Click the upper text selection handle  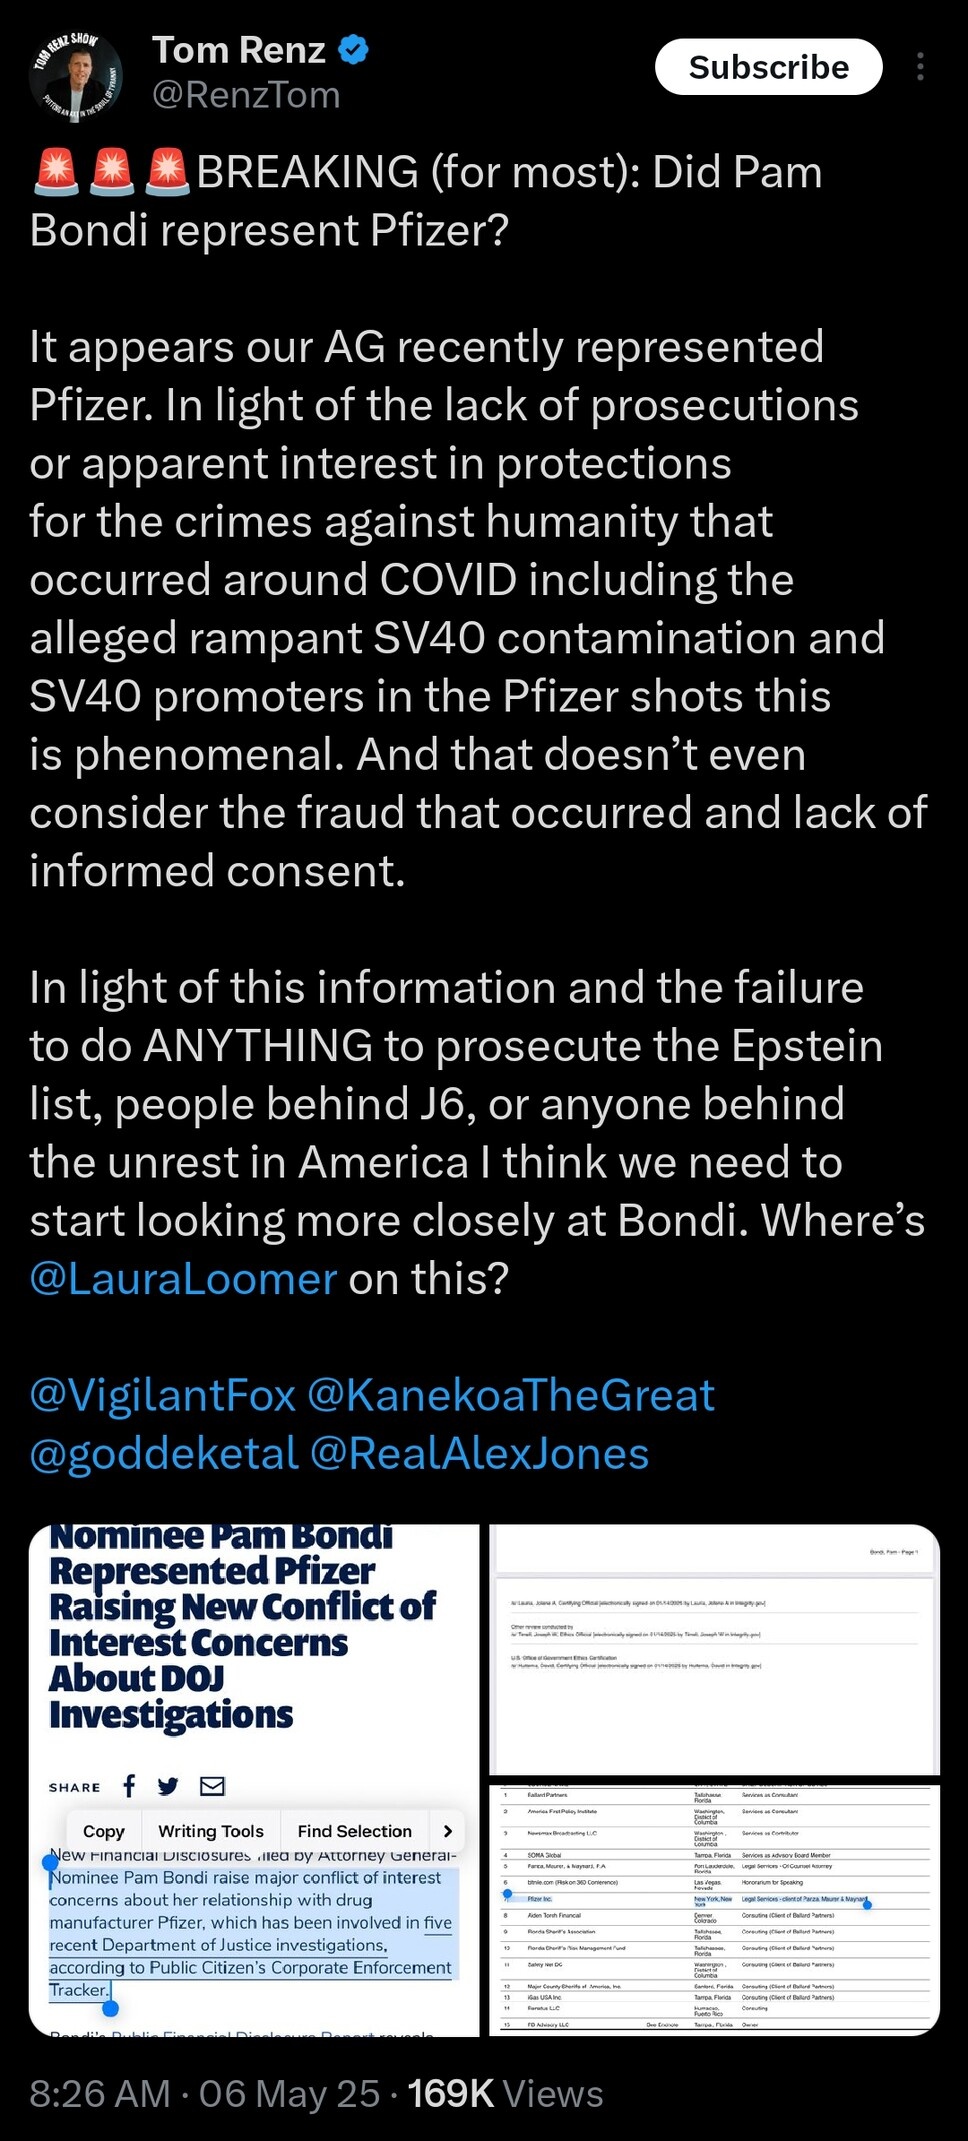(x=51, y=1860)
